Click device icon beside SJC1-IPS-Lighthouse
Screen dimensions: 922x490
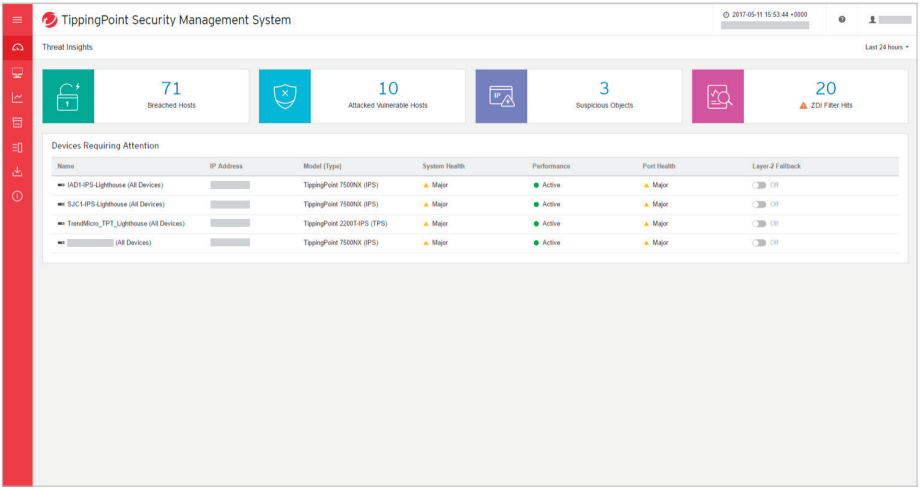coord(61,205)
